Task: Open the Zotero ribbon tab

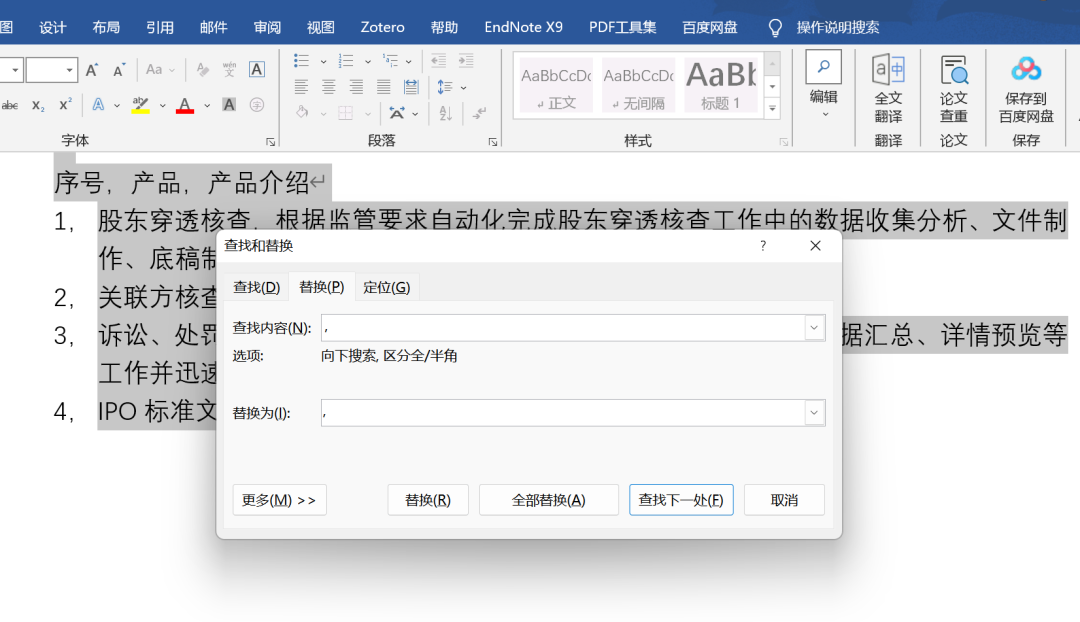Action: coord(382,28)
